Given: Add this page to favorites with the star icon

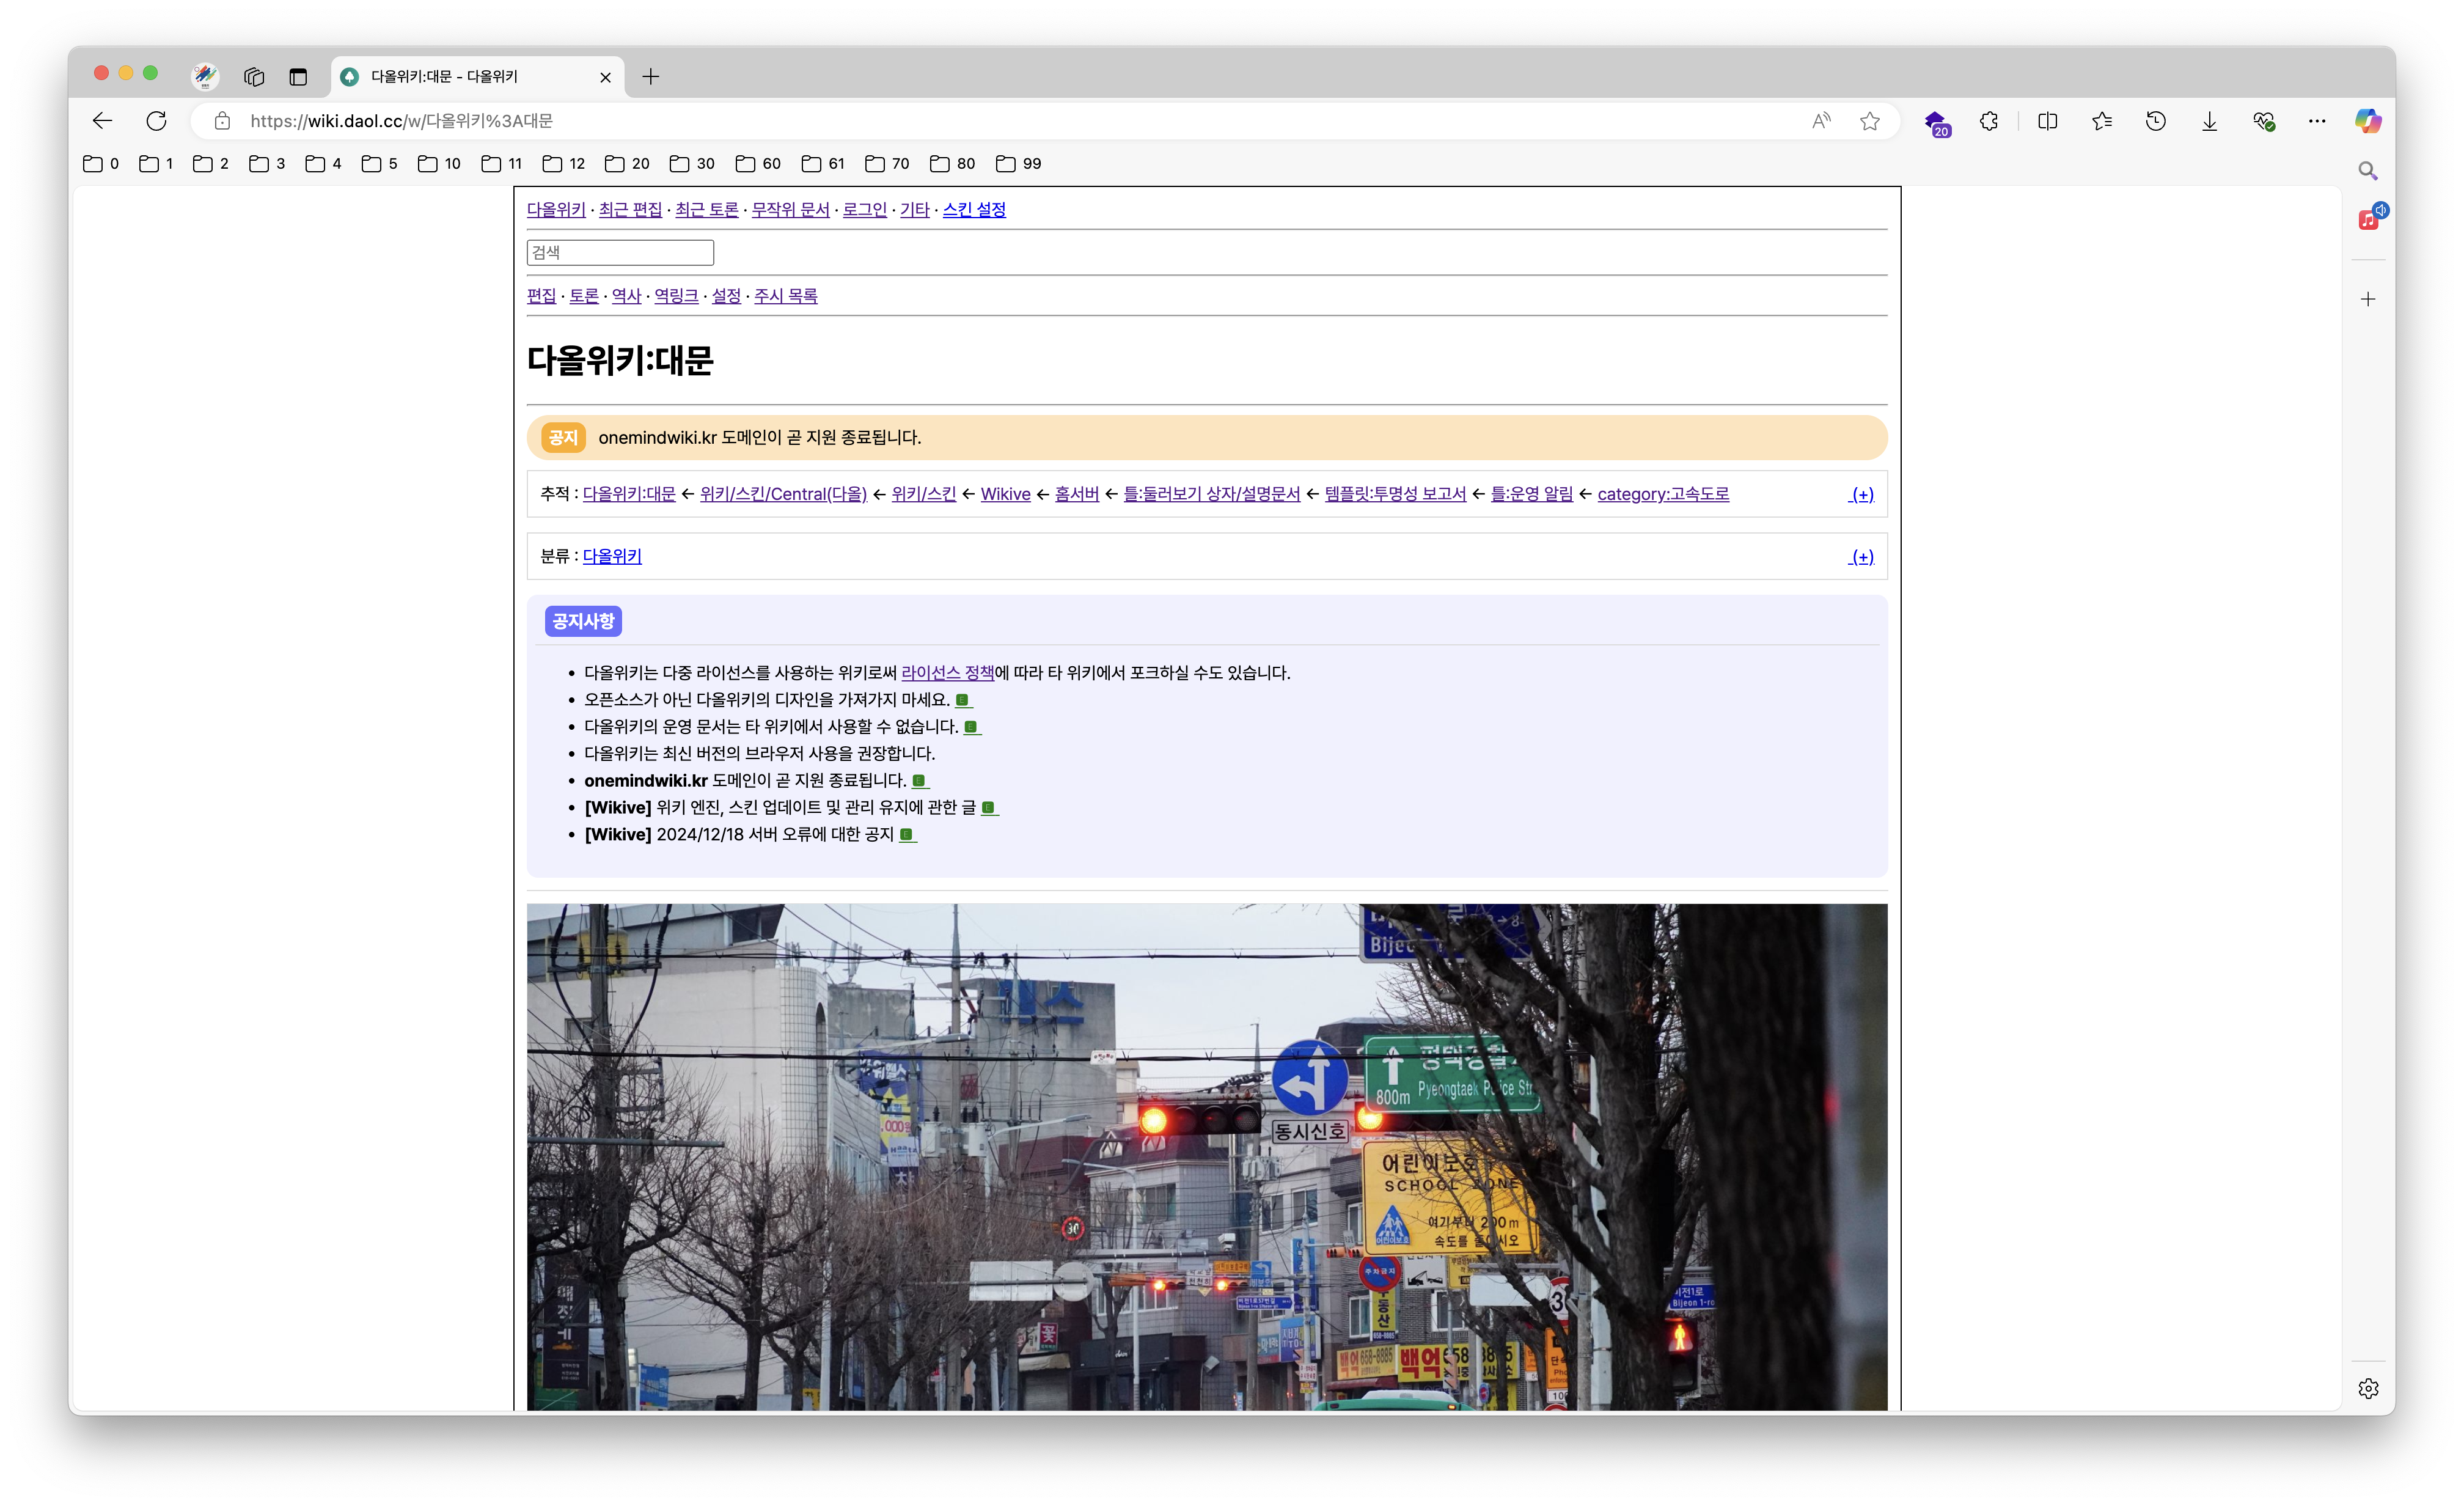Looking at the screenshot, I should pyautogui.click(x=1870, y=121).
